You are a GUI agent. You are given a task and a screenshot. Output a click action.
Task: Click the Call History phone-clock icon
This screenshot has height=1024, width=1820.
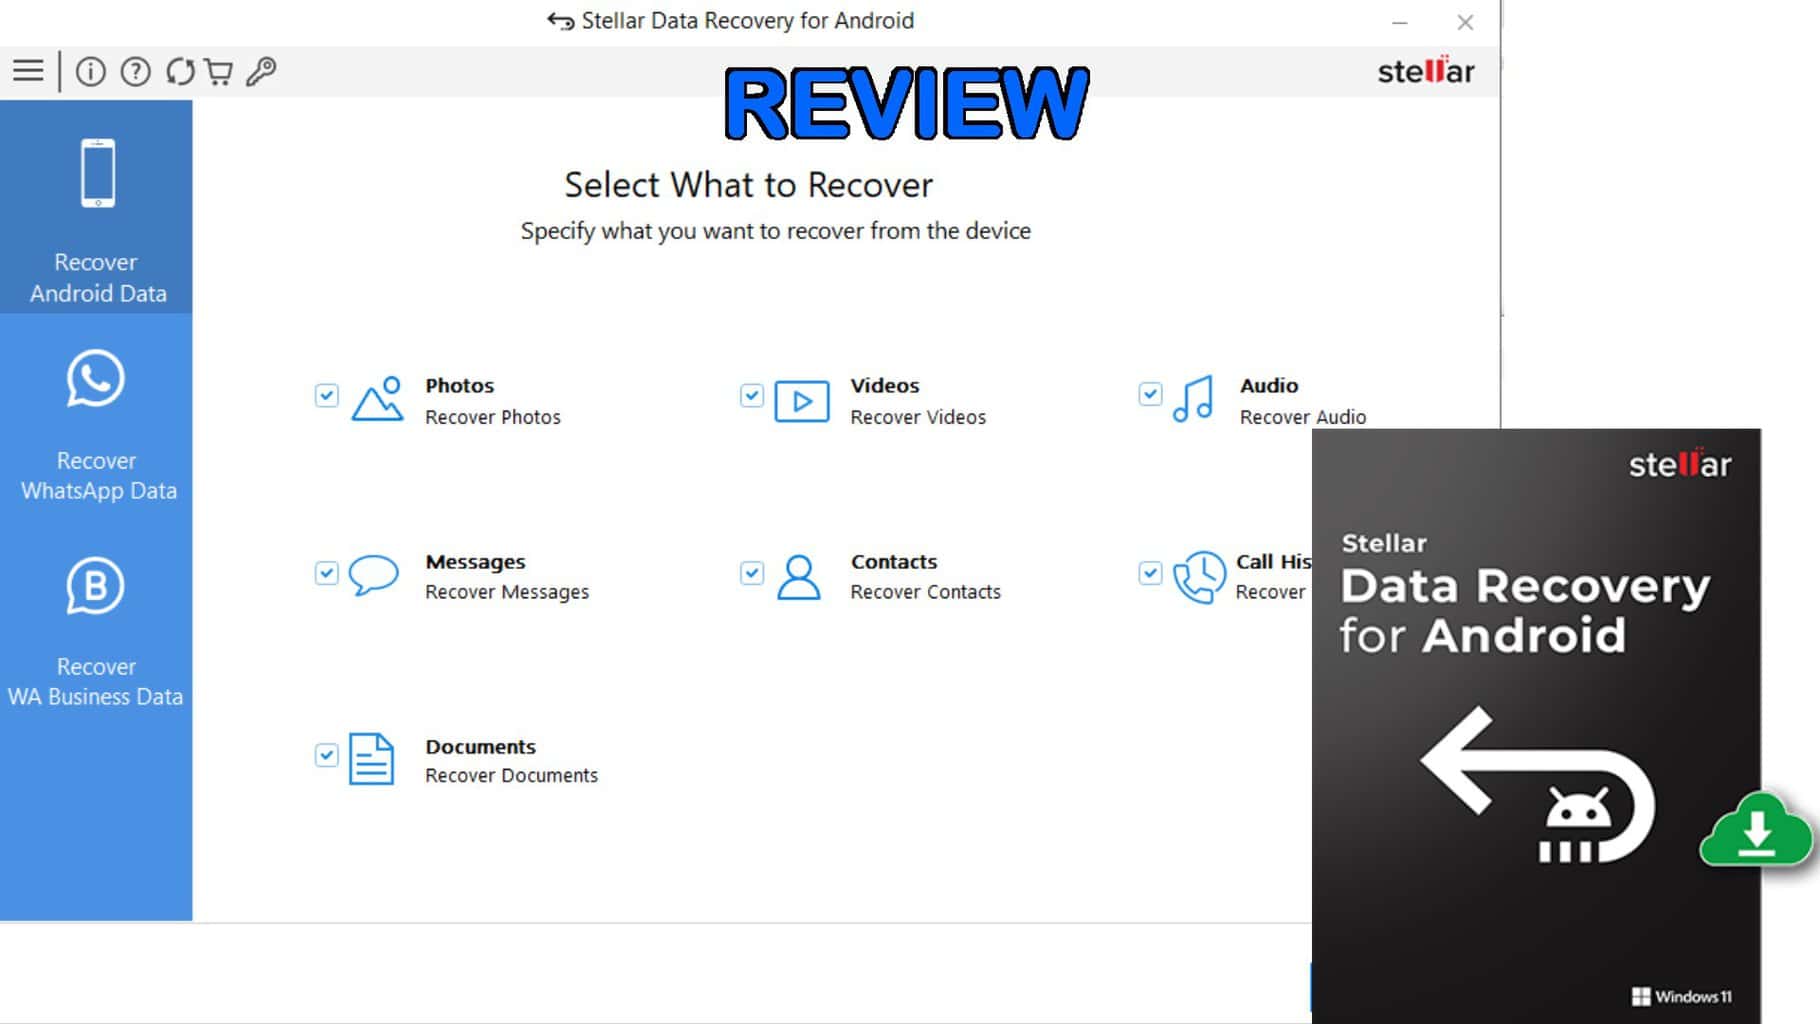pos(1199,577)
